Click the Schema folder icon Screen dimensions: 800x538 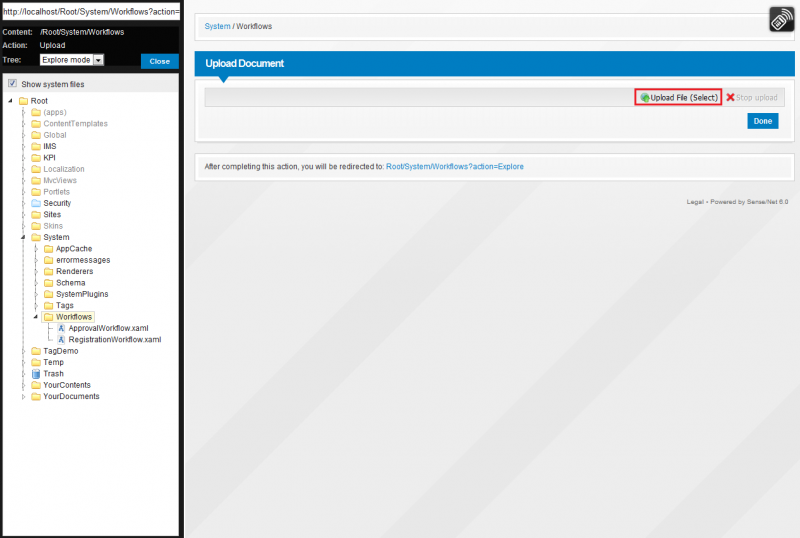[x=48, y=283]
